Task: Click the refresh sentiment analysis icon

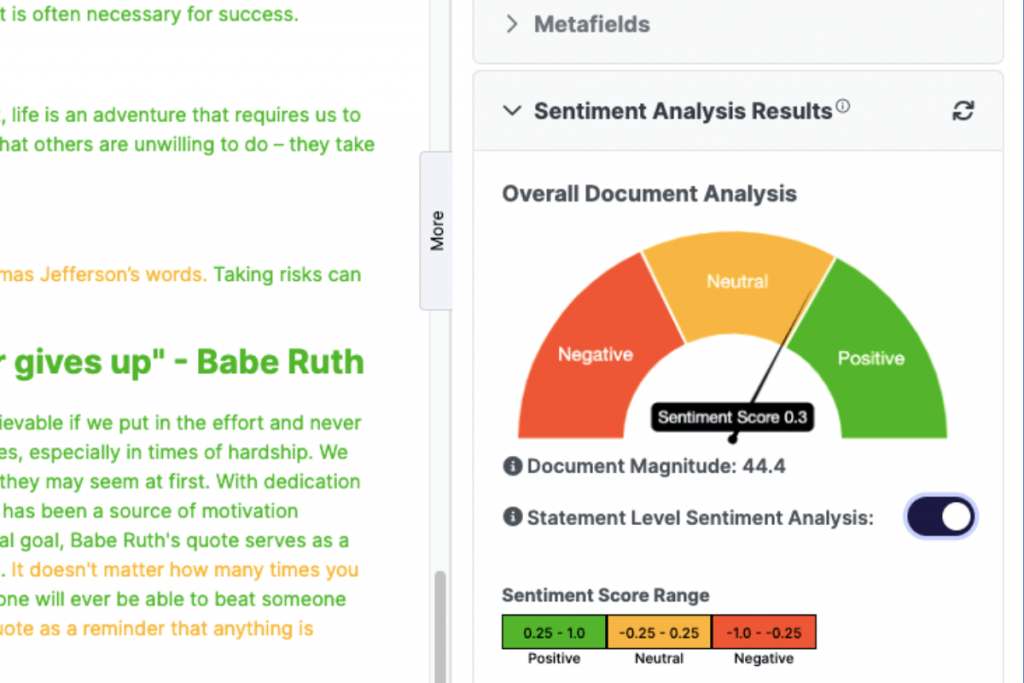Action: tap(962, 111)
